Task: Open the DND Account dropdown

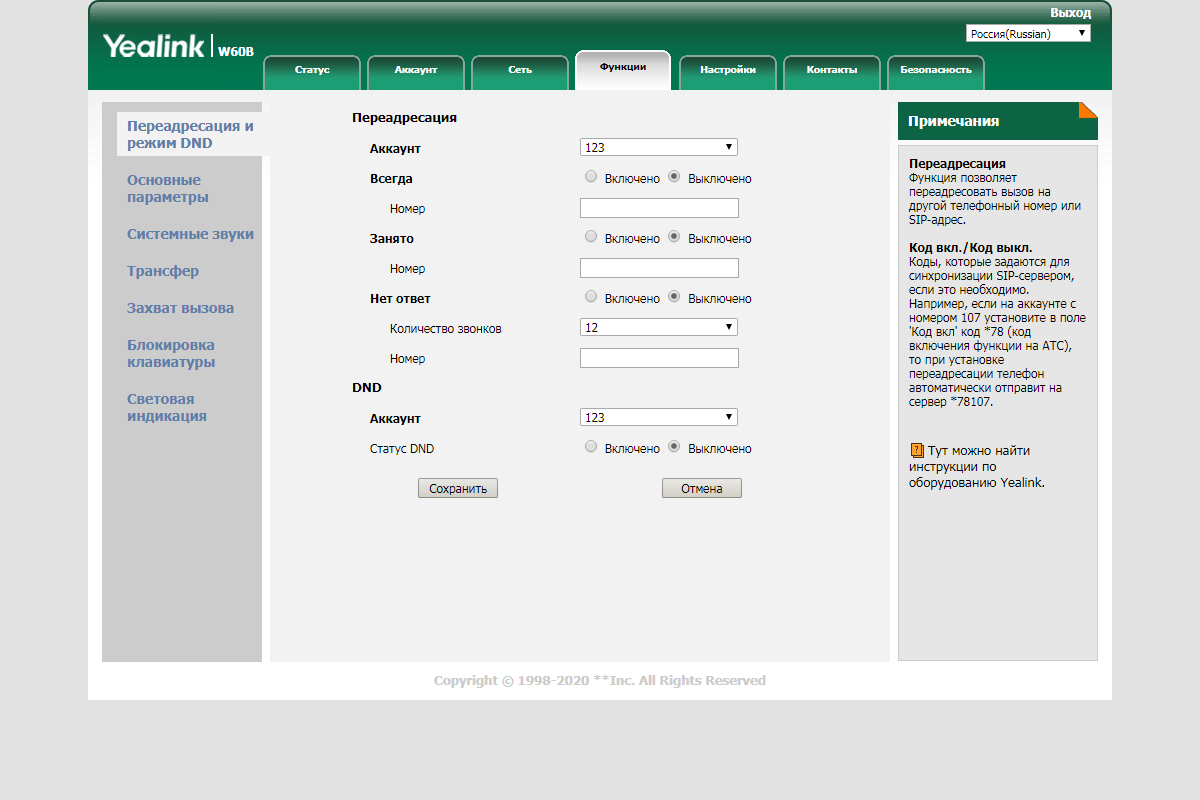Action: [x=658, y=417]
